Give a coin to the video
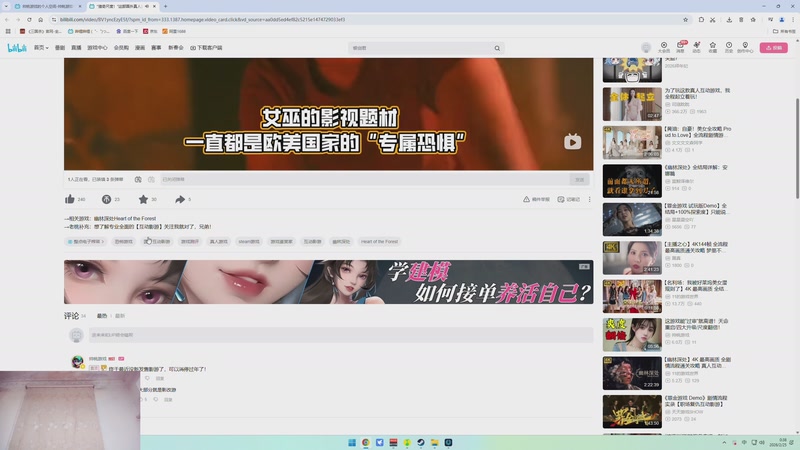The height and width of the screenshot is (450, 800). [106, 199]
